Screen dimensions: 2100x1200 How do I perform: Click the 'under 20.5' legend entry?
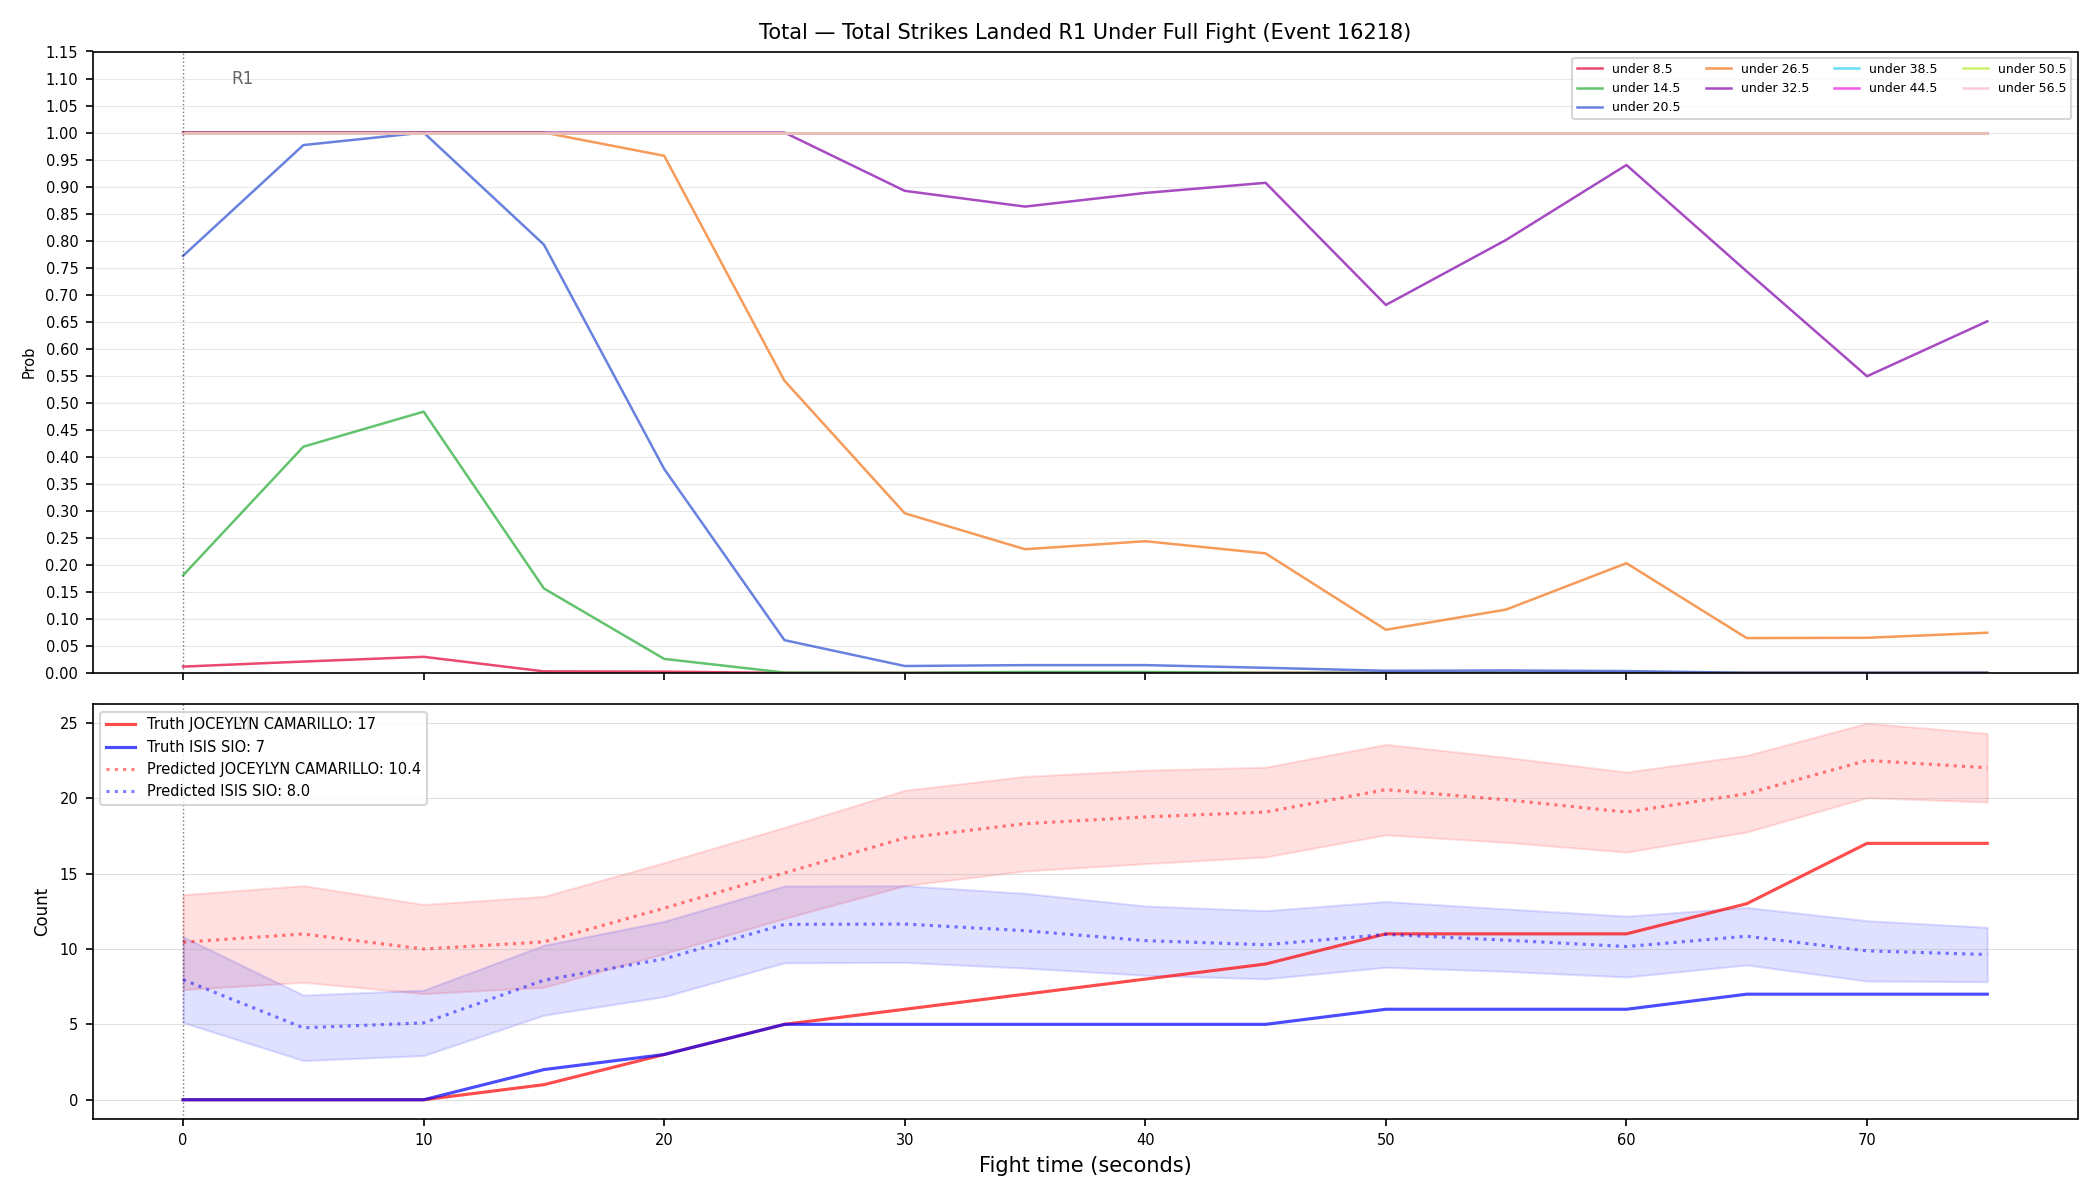click(x=1628, y=107)
